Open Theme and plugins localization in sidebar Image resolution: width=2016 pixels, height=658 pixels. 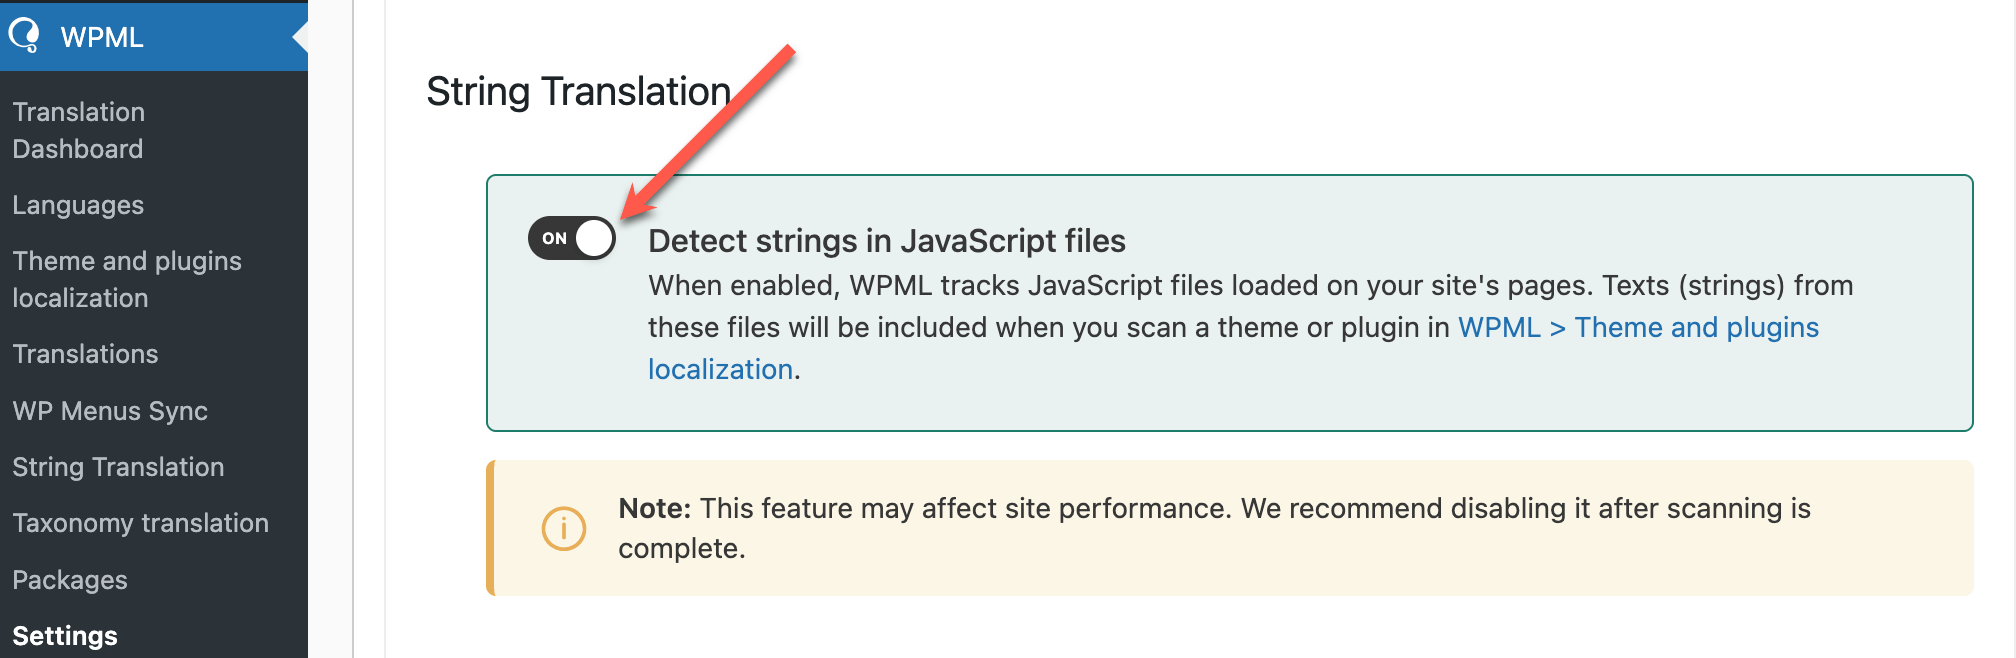click(x=127, y=279)
